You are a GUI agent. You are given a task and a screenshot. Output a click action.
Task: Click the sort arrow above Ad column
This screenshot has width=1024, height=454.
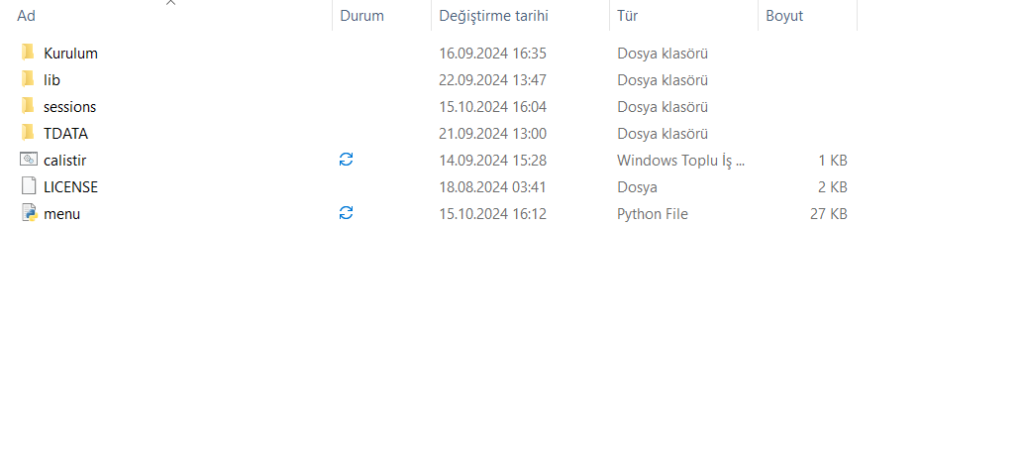[170, 3]
